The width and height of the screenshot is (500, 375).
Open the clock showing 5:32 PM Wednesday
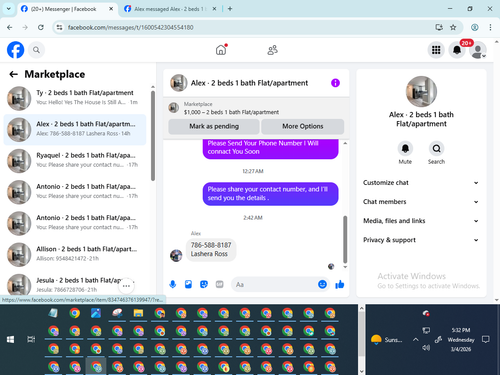(461, 340)
